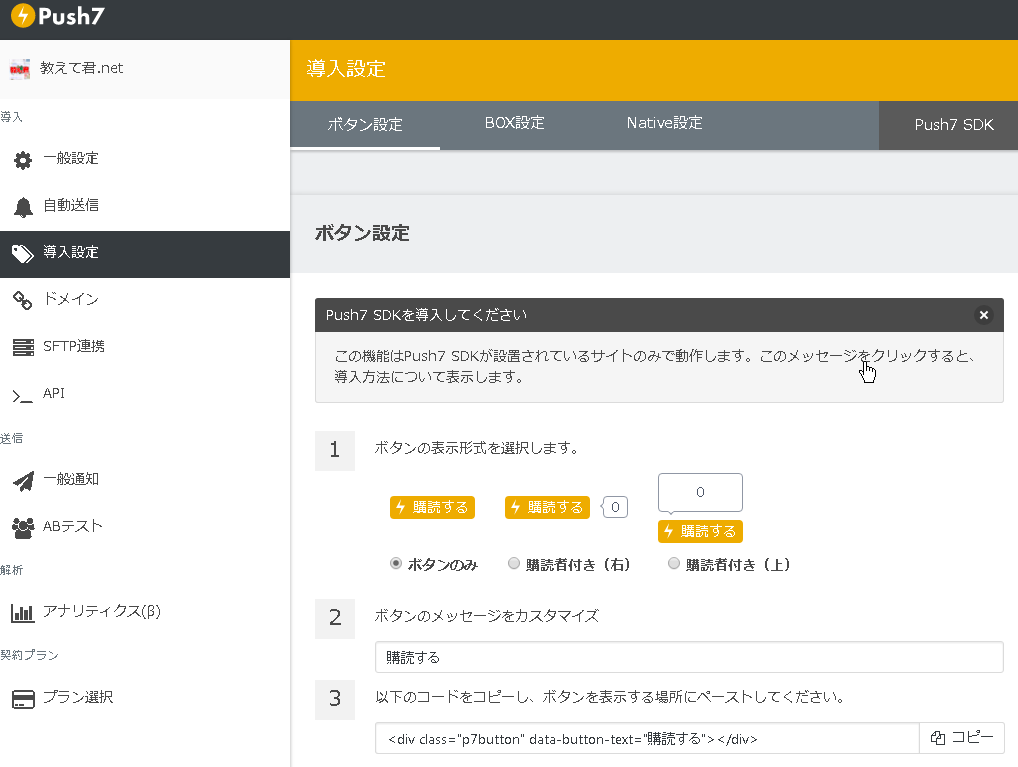Open SFTP連携 page
The width and height of the screenshot is (1018, 767).
145,346
